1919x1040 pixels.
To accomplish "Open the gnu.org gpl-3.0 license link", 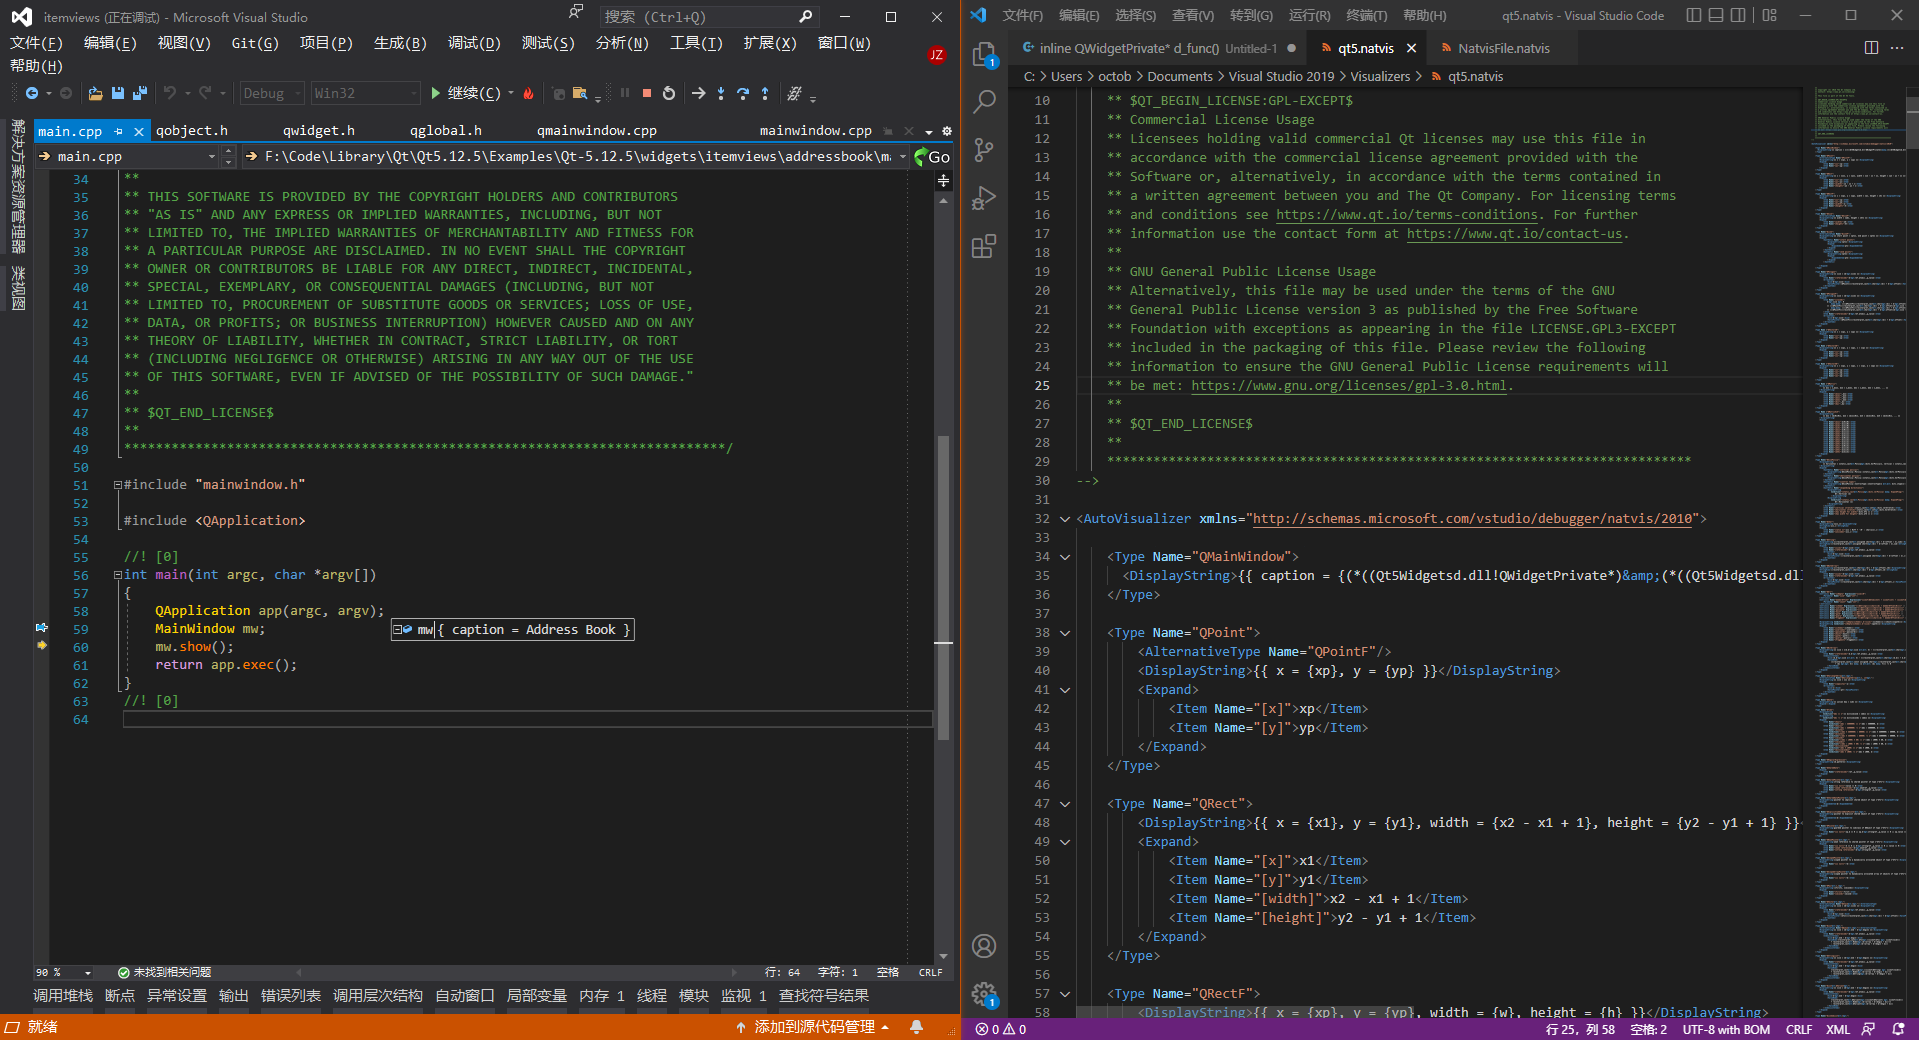I will (x=1348, y=386).
